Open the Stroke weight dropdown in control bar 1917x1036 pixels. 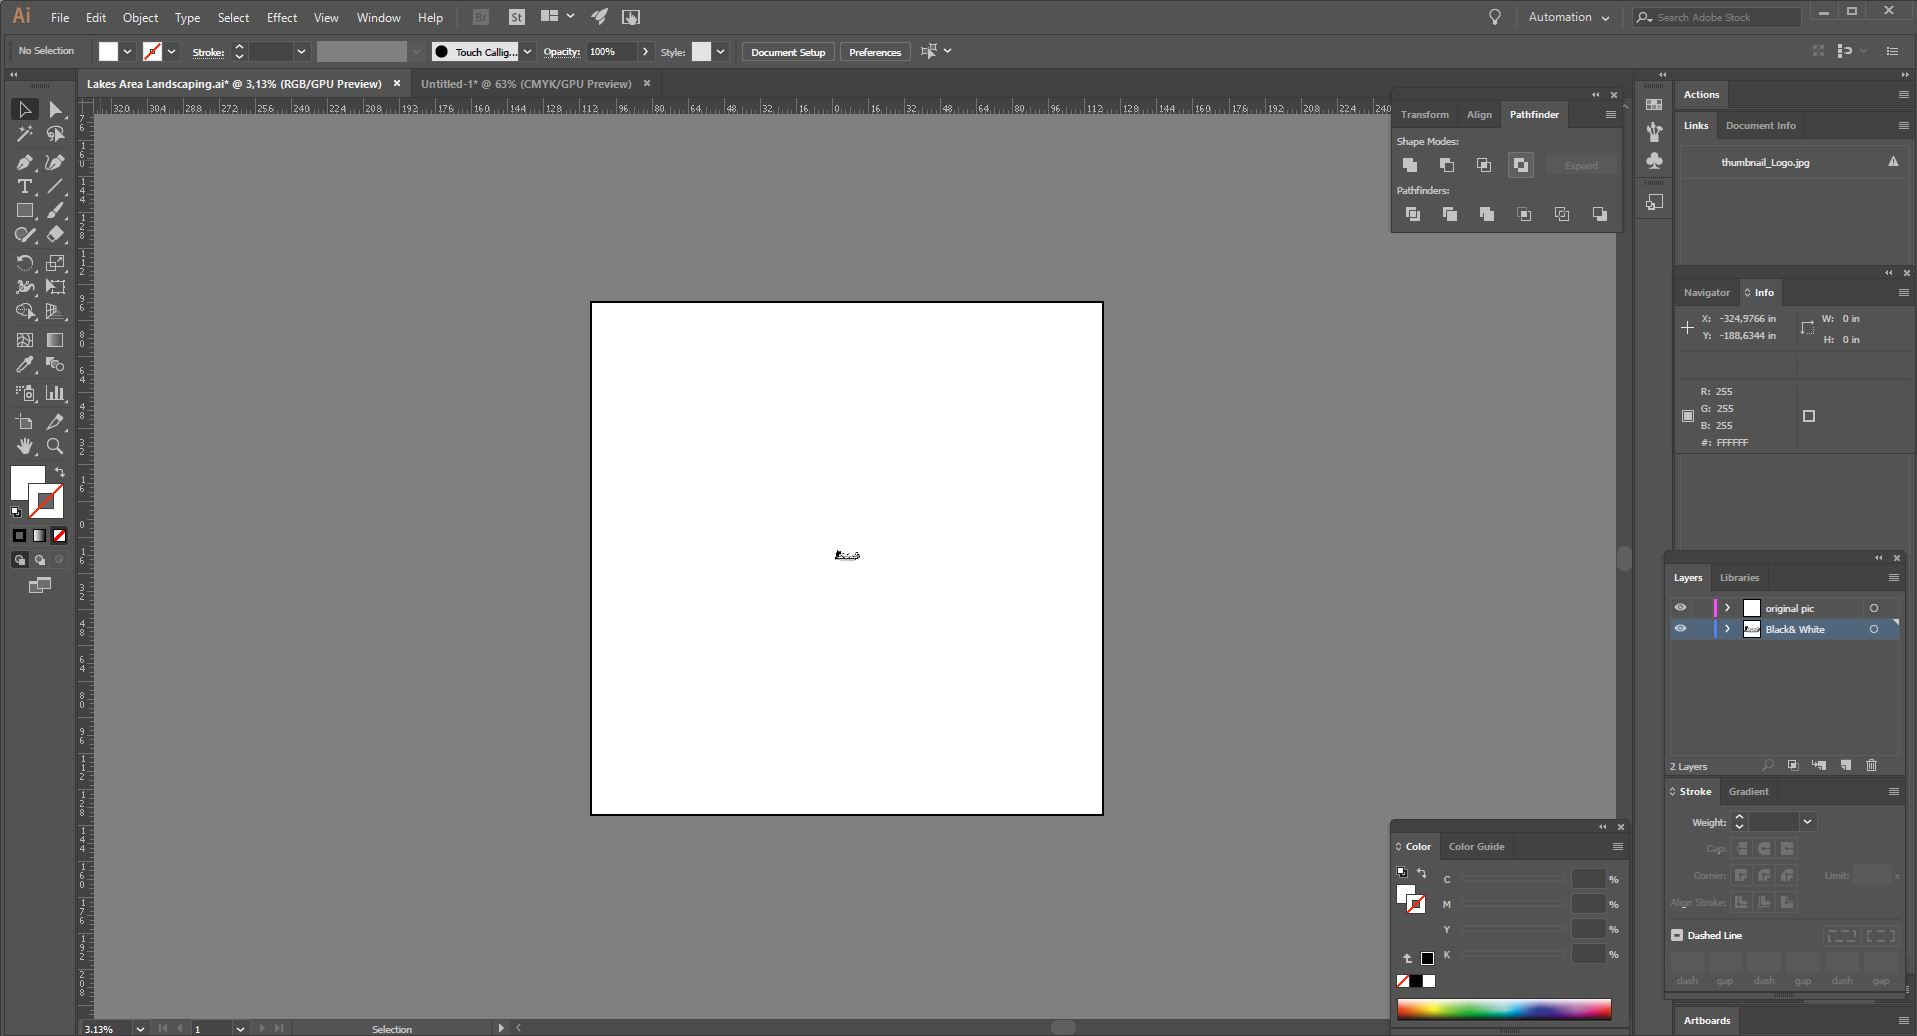301,52
